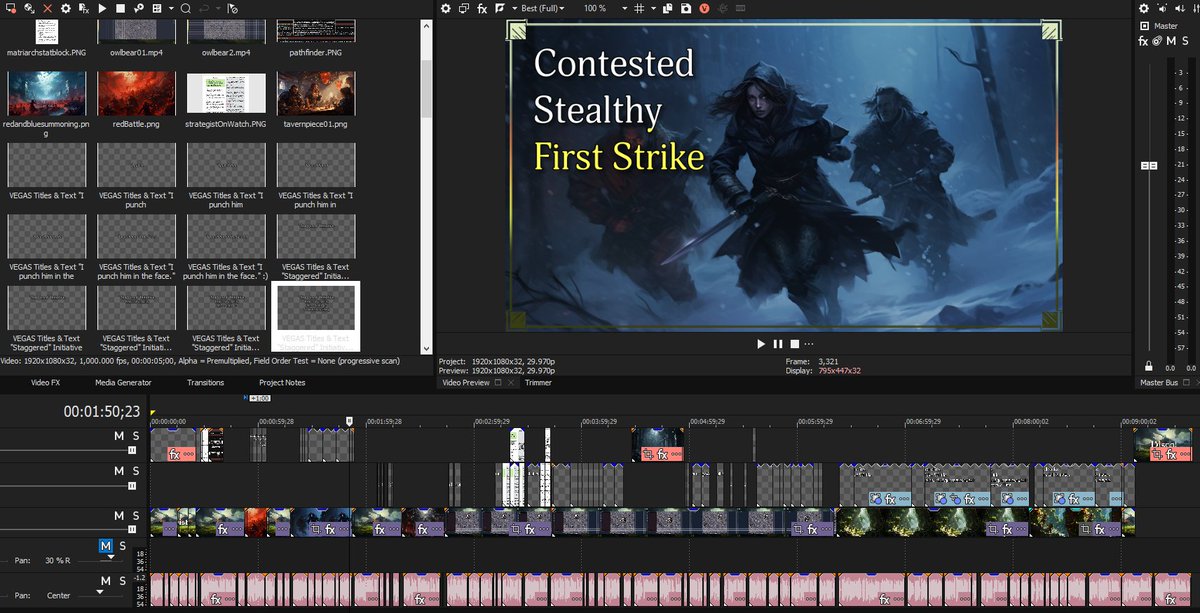The width and height of the screenshot is (1200, 613).
Task: Open Video Preview properties gear icon
Action: click(x=446, y=8)
